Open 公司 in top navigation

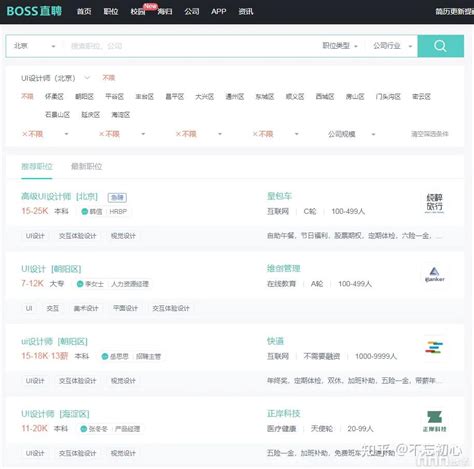click(192, 11)
